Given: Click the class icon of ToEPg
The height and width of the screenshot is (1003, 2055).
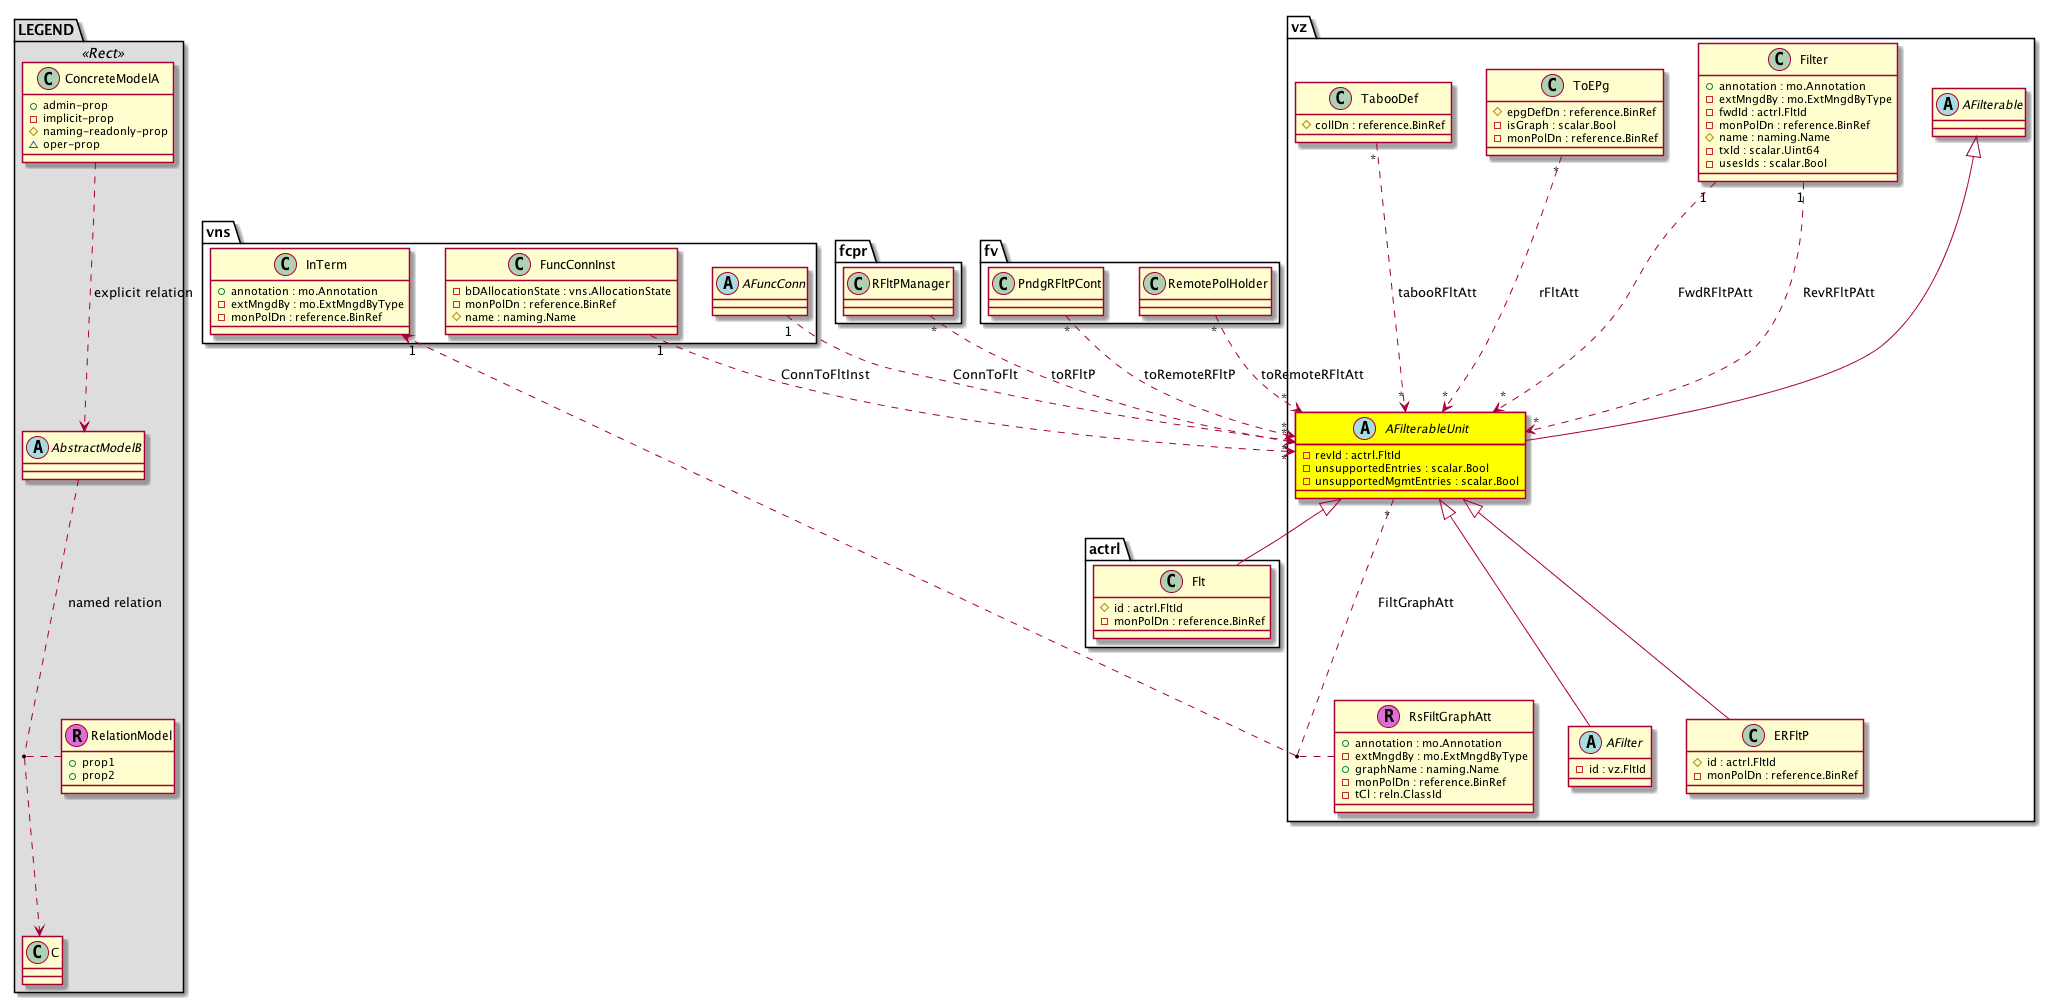Looking at the screenshot, I should pos(1552,85).
